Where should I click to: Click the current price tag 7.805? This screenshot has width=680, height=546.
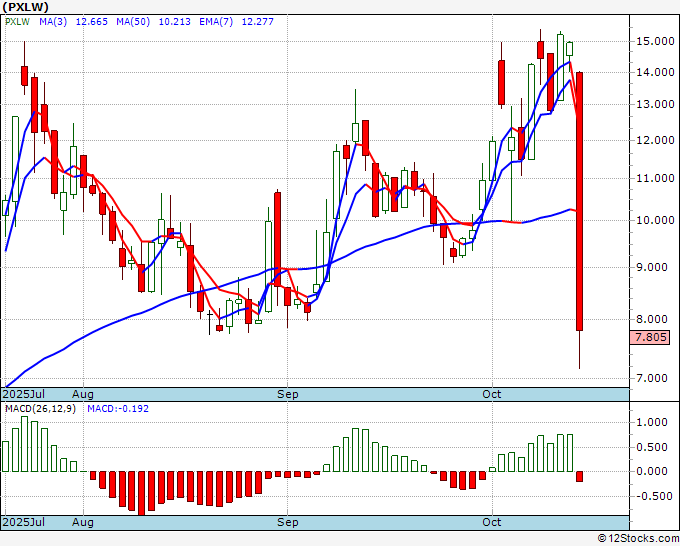(x=650, y=337)
